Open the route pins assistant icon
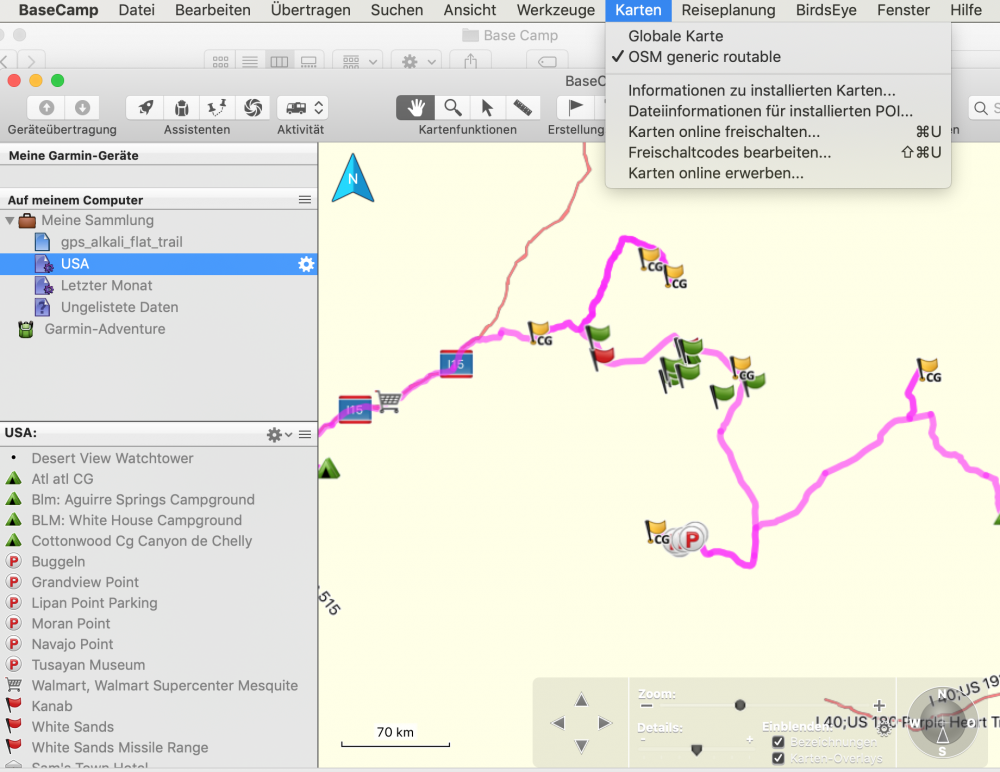 [x=217, y=107]
